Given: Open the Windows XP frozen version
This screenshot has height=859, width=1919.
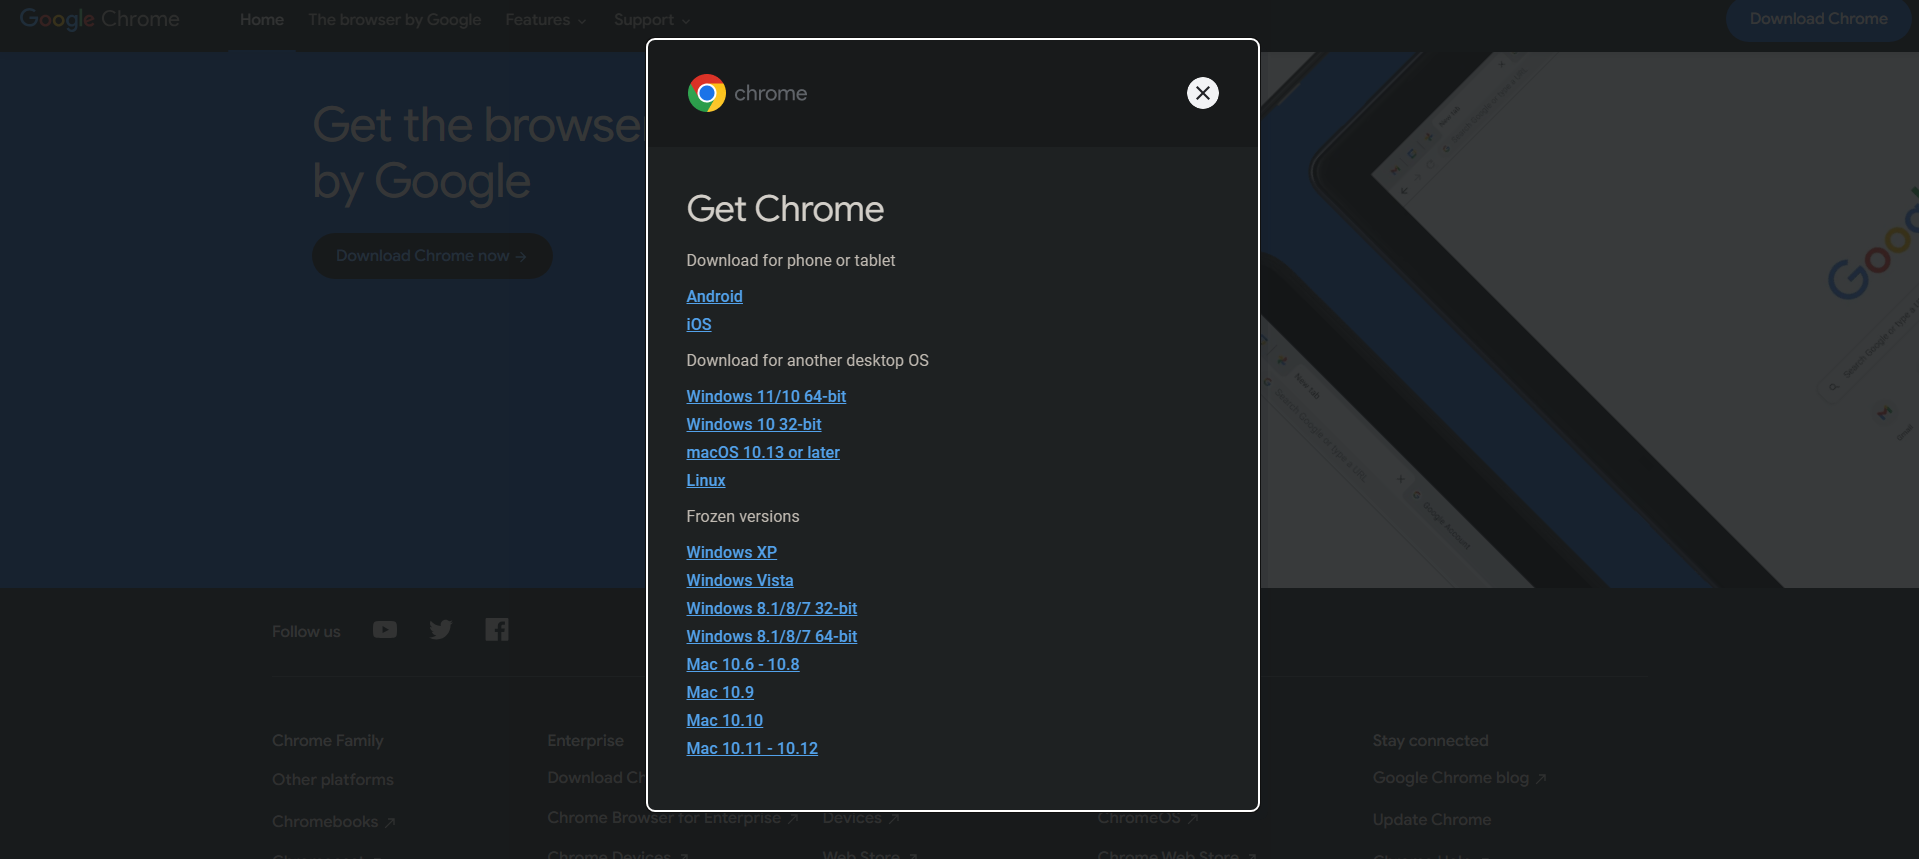Looking at the screenshot, I should click(731, 552).
